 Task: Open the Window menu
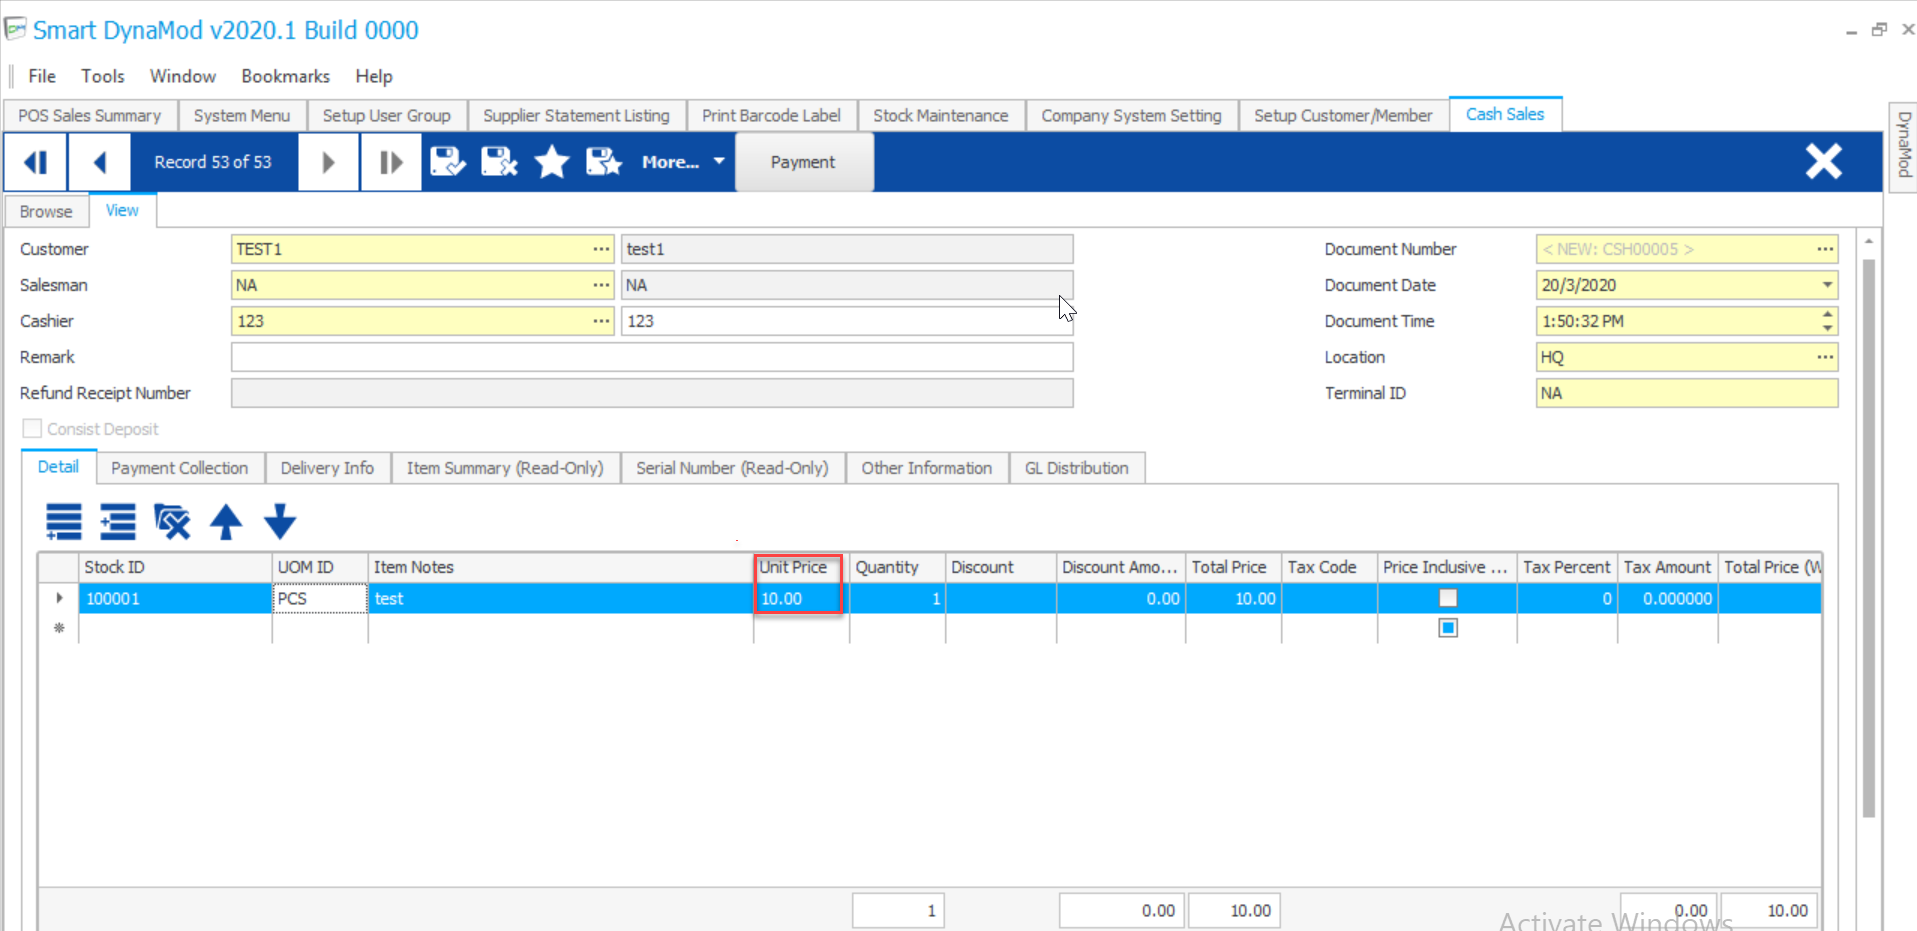(183, 76)
